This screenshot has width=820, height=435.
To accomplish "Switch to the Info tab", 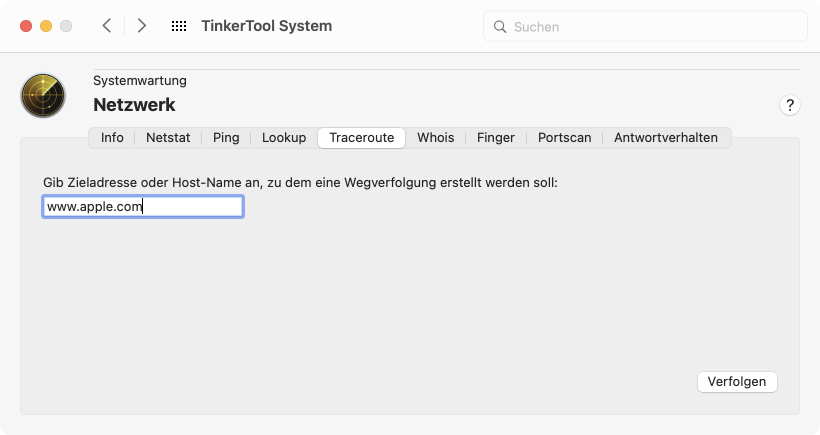I will pyautogui.click(x=112, y=138).
